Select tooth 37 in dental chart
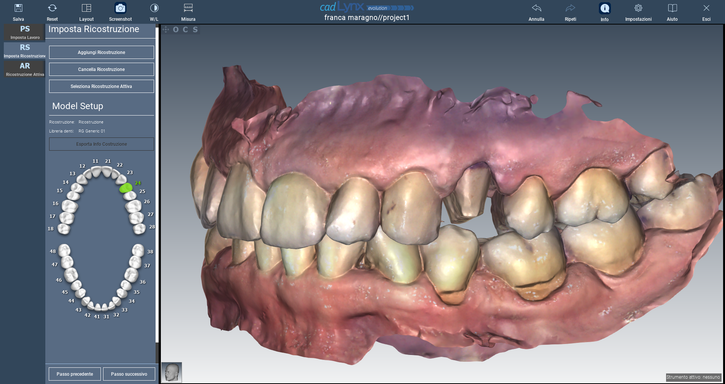 pyautogui.click(x=135, y=262)
